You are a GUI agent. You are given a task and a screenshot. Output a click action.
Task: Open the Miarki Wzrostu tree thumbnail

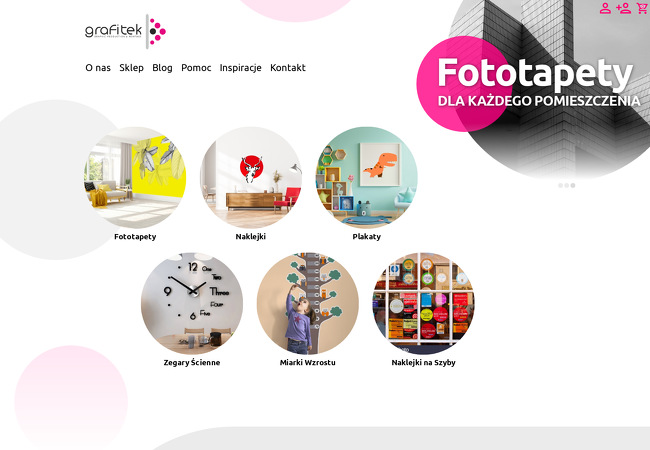pos(308,303)
